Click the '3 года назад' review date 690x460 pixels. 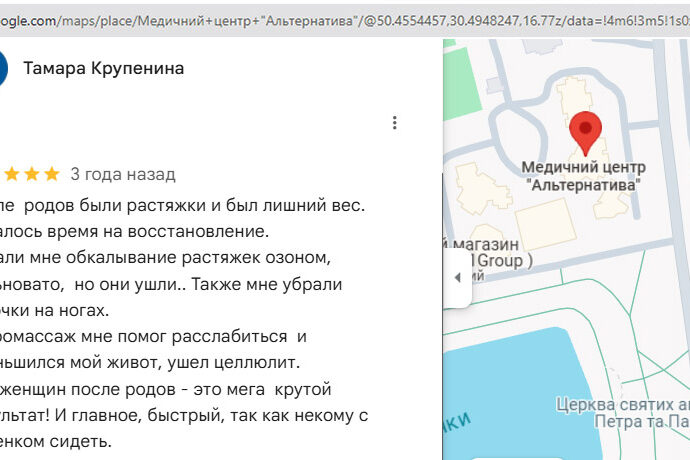pos(123,174)
